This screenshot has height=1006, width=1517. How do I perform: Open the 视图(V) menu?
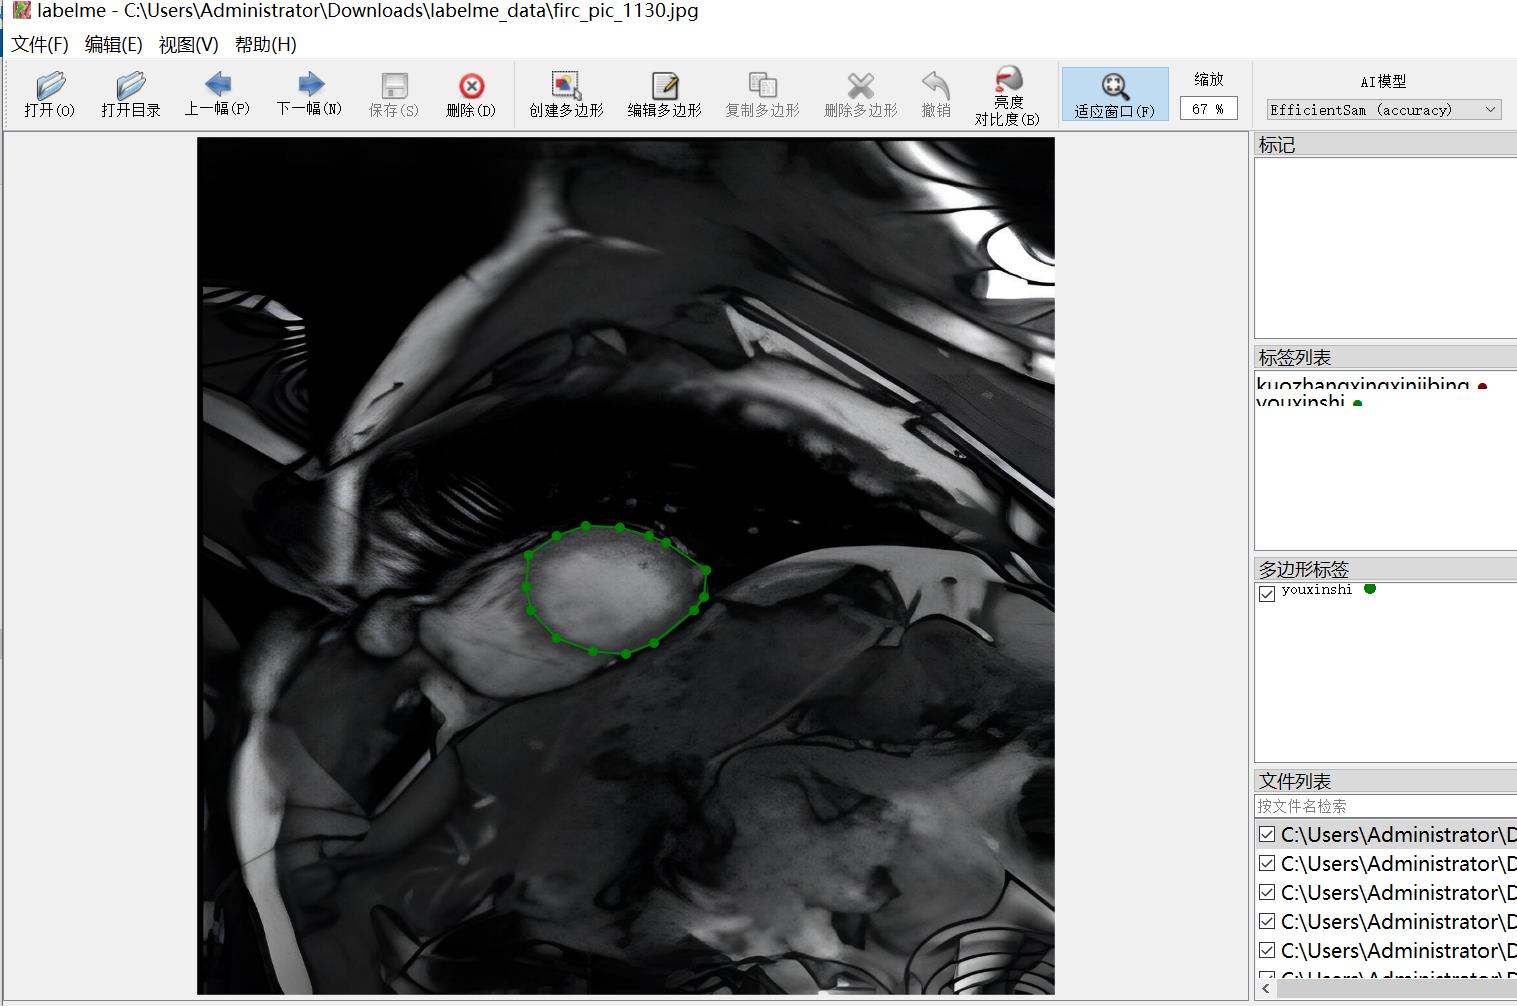click(x=189, y=45)
